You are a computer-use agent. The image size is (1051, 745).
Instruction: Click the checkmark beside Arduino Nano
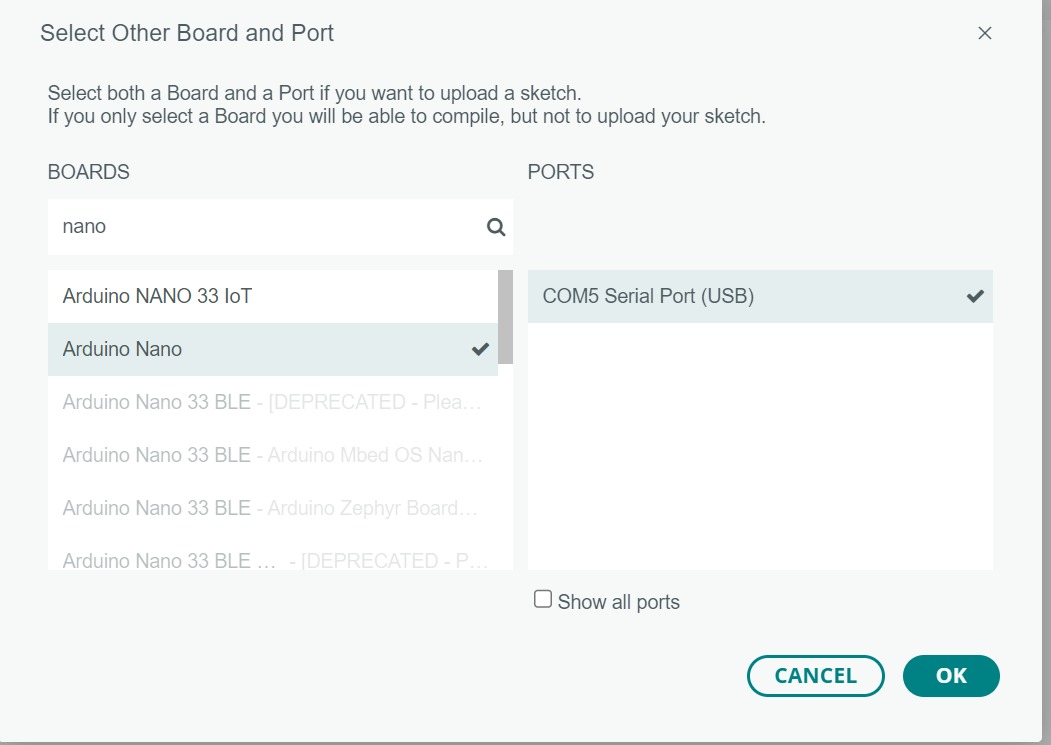click(x=481, y=349)
